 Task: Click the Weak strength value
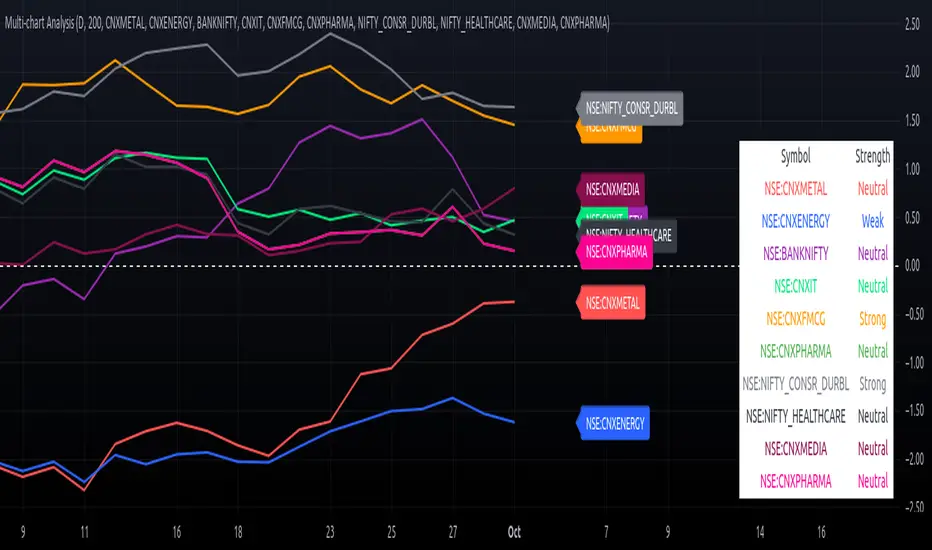[872, 220]
